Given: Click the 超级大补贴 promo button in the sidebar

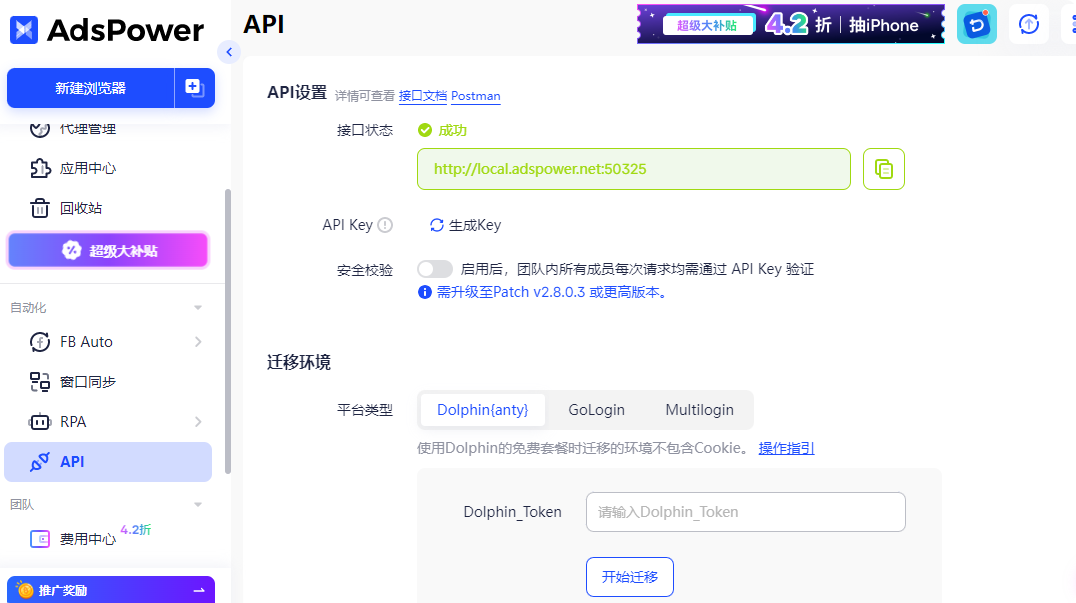Looking at the screenshot, I should 108,250.
